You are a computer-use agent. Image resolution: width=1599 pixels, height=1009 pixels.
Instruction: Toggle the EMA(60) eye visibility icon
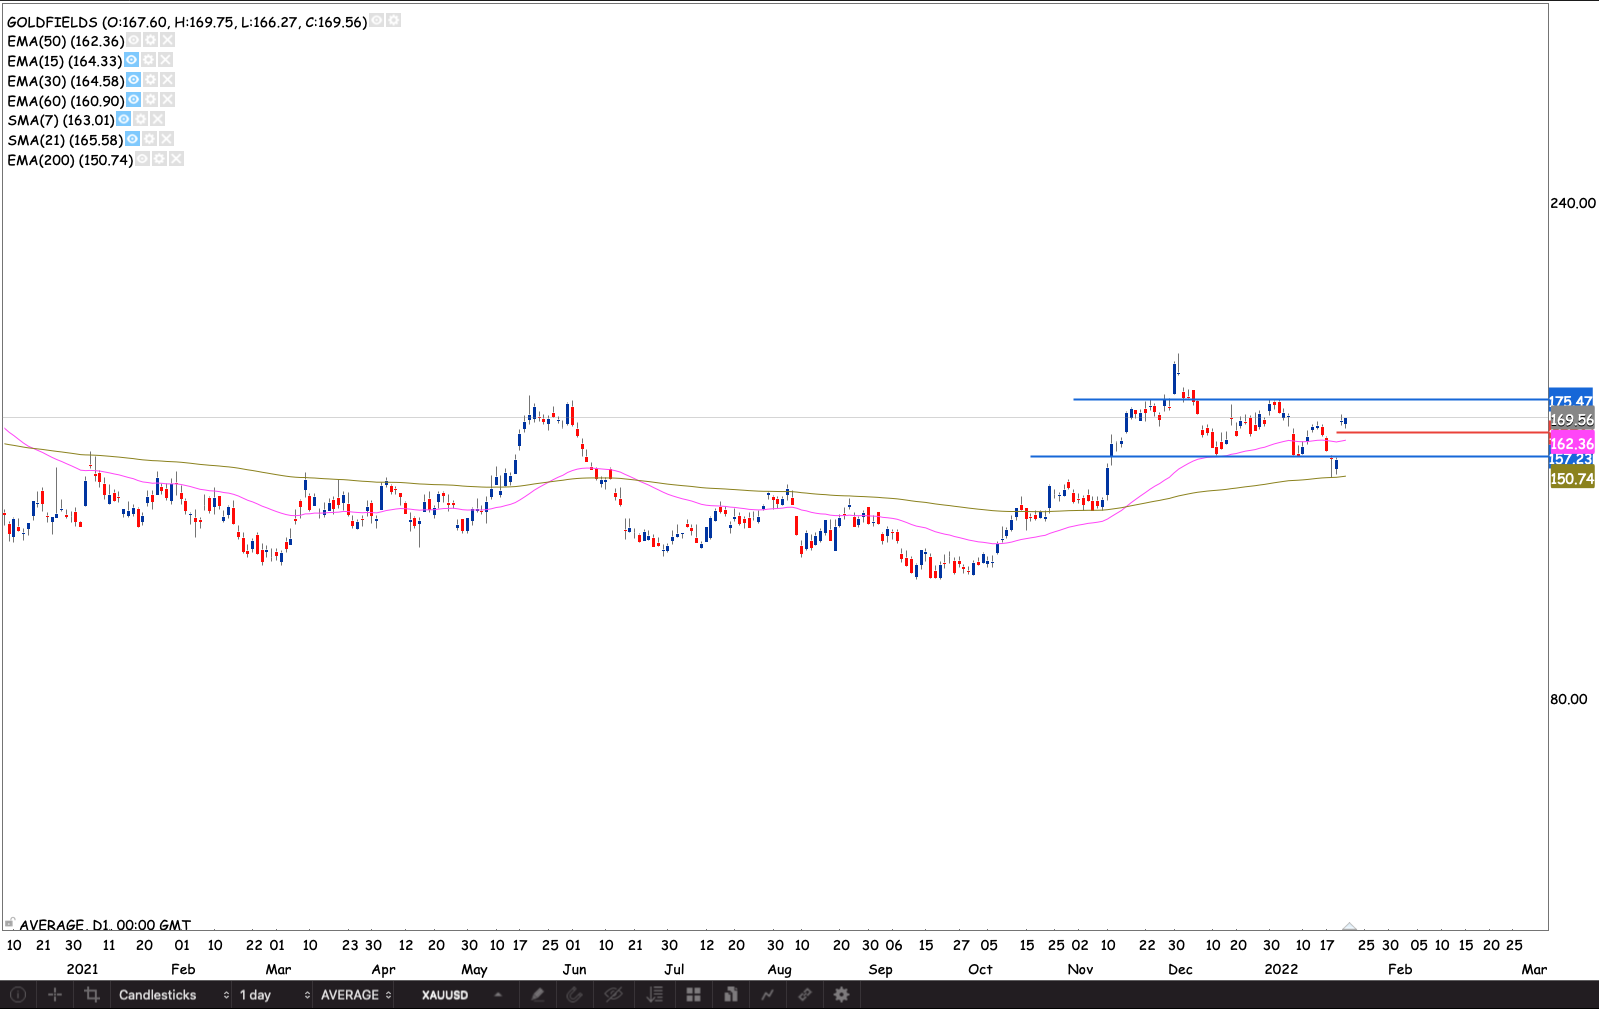point(133,100)
